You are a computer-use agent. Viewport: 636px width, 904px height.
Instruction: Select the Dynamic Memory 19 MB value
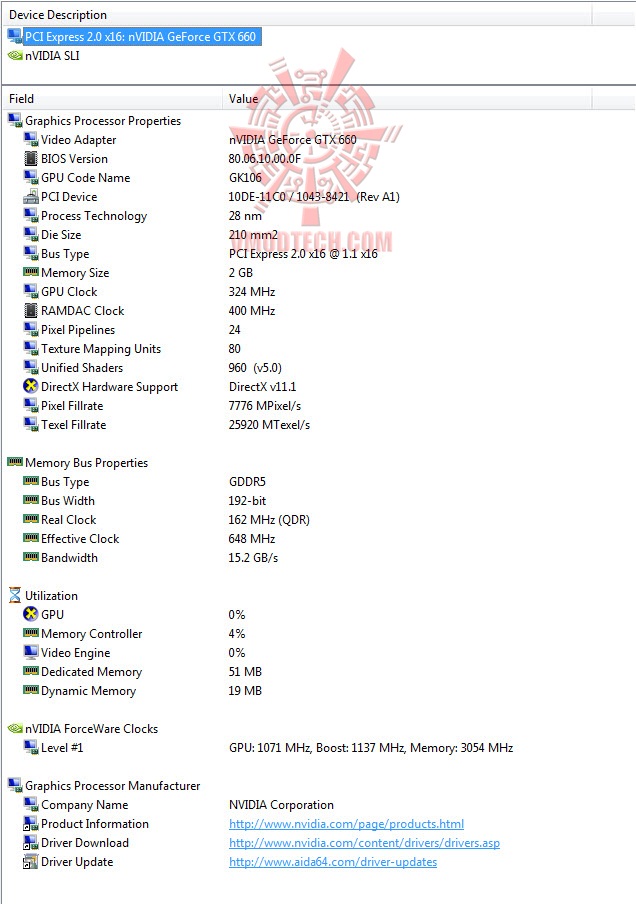[x=245, y=691]
